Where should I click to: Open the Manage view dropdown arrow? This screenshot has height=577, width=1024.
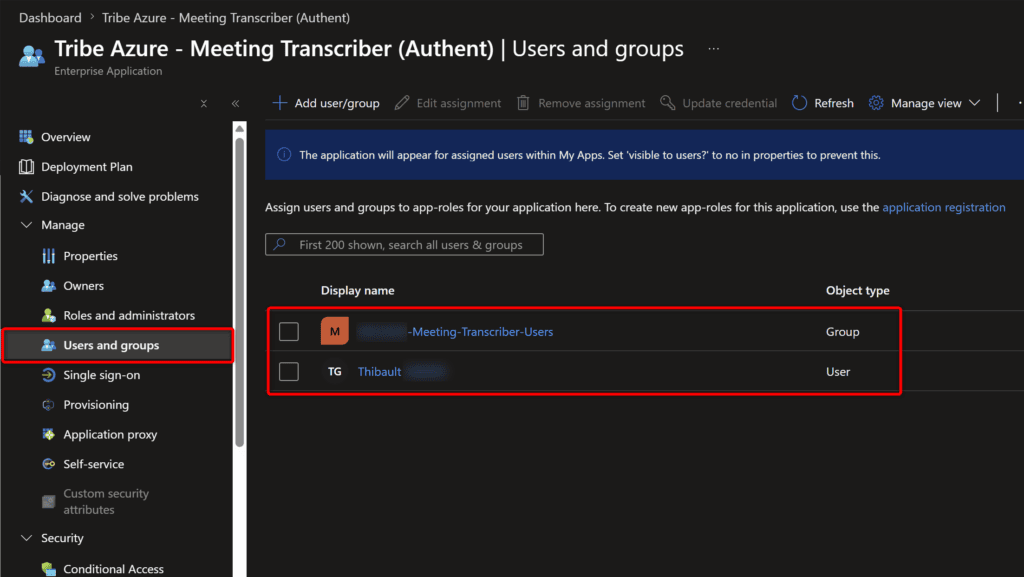[975, 103]
